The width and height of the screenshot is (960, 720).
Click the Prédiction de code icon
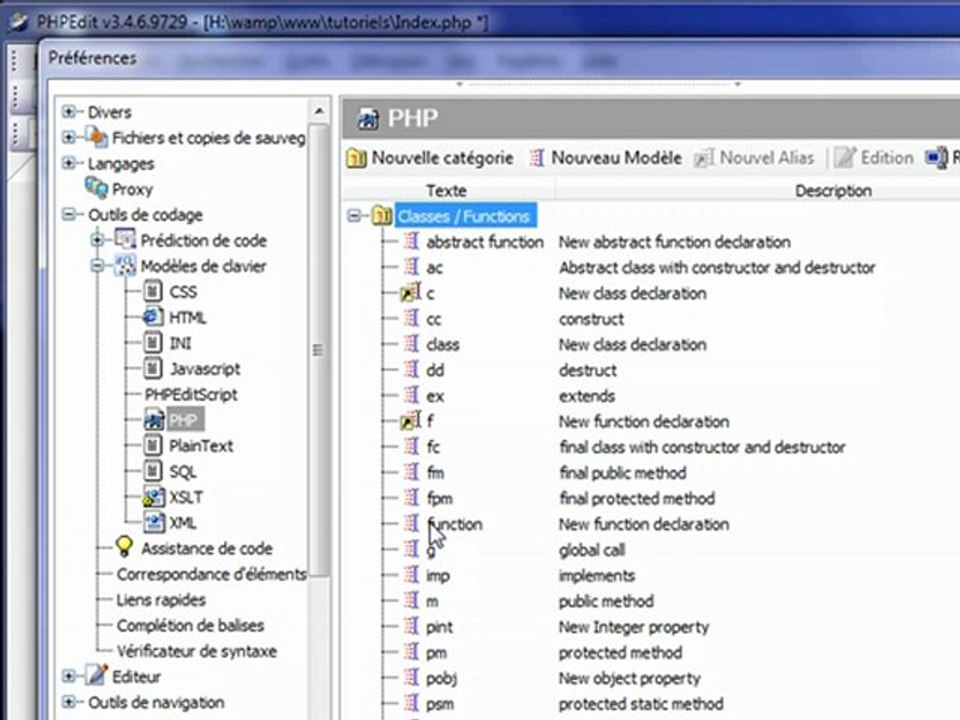(124, 239)
